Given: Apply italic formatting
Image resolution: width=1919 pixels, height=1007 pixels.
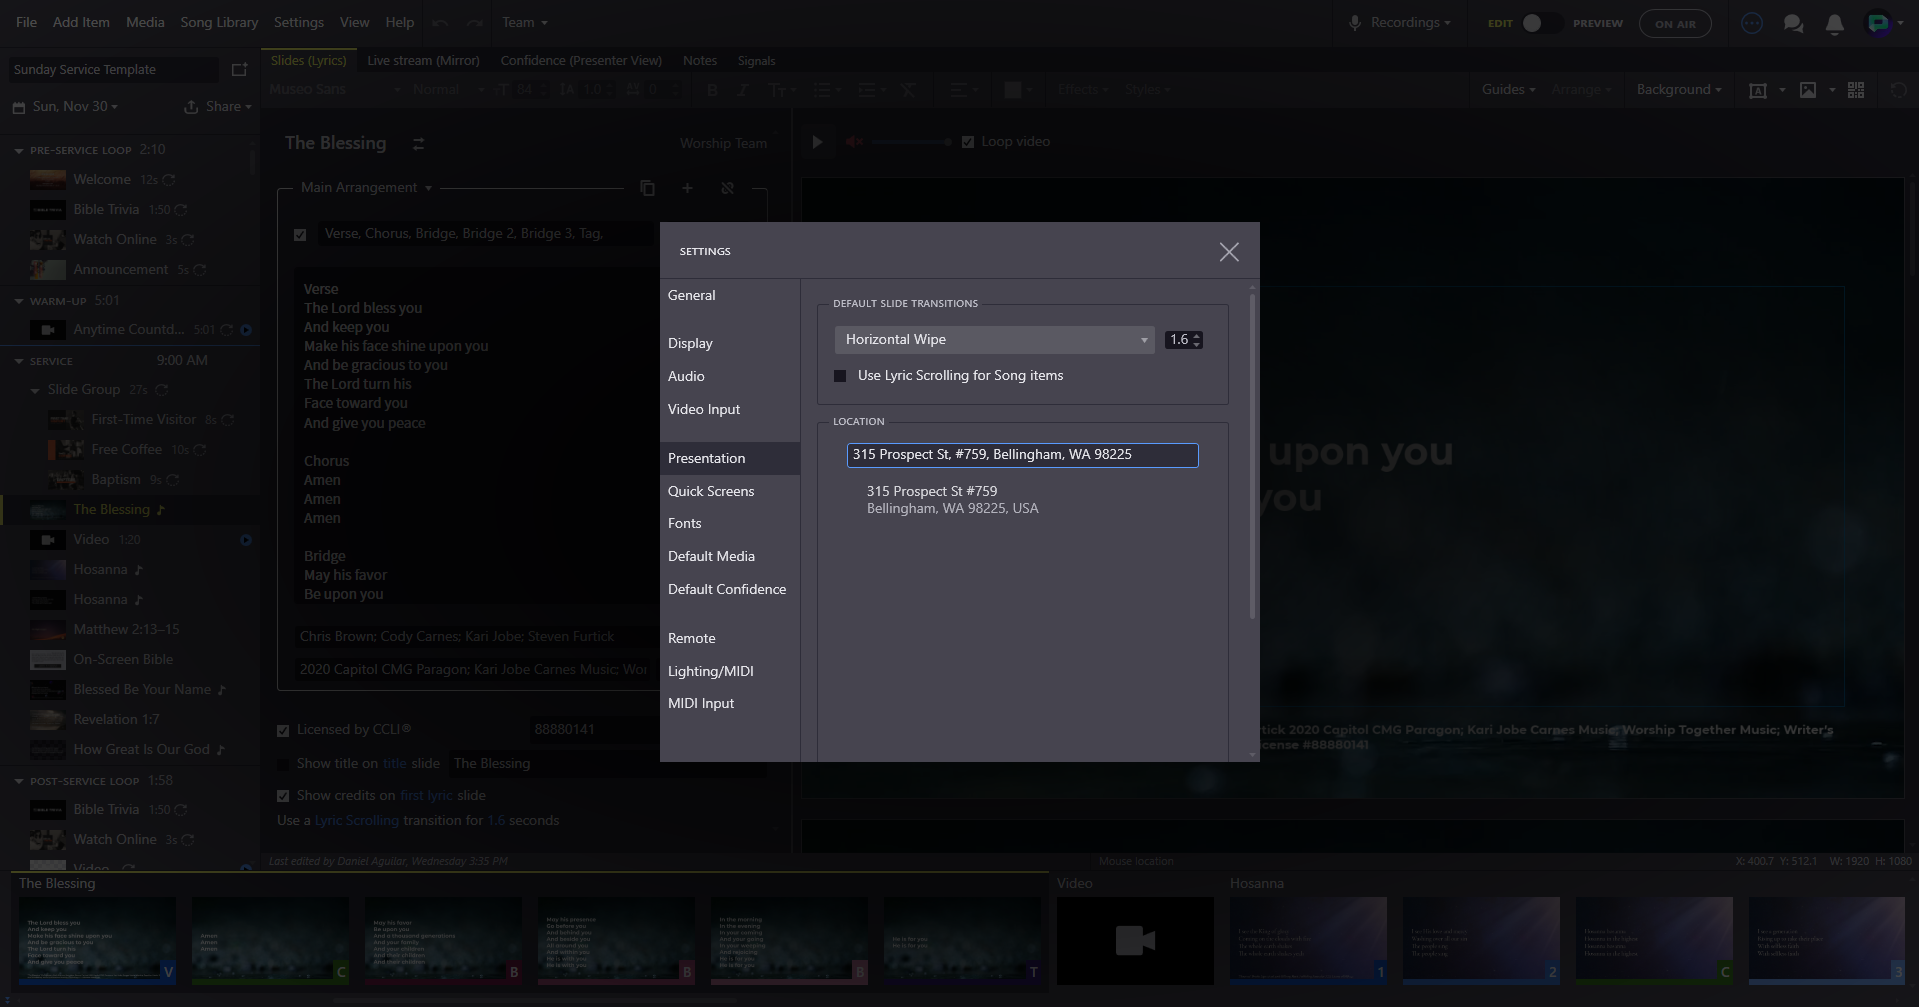Looking at the screenshot, I should pos(742,90).
